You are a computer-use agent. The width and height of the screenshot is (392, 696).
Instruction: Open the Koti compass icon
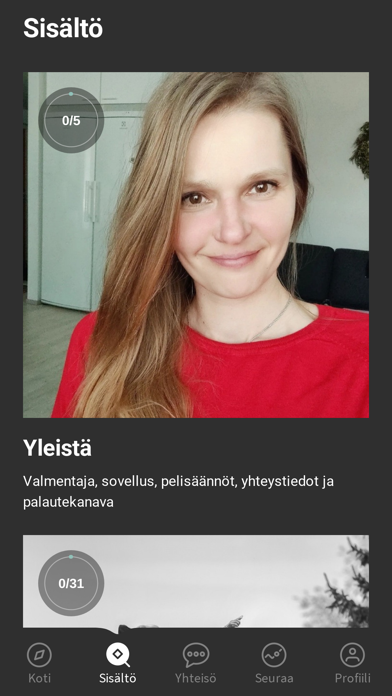click(x=39, y=655)
